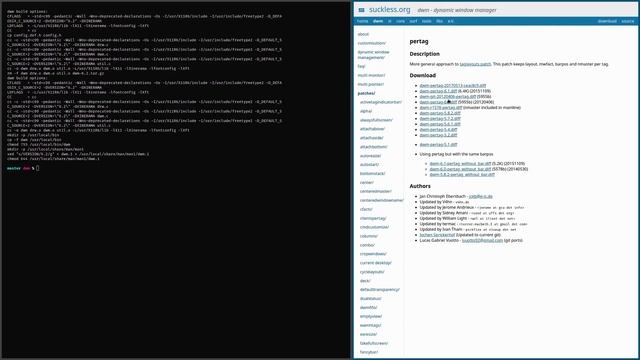Screen dimensions: 640x360
Task: Open the dwmfifo/ patch entry
Action: point(369,307)
